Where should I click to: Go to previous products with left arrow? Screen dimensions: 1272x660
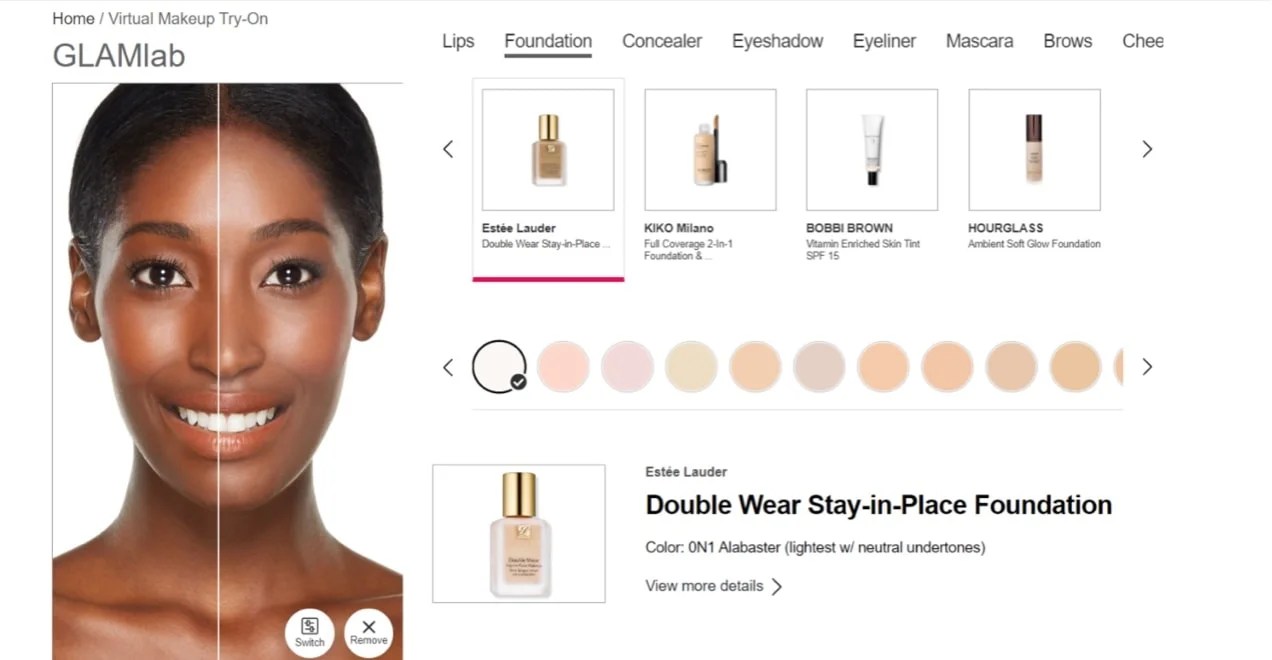click(x=448, y=149)
